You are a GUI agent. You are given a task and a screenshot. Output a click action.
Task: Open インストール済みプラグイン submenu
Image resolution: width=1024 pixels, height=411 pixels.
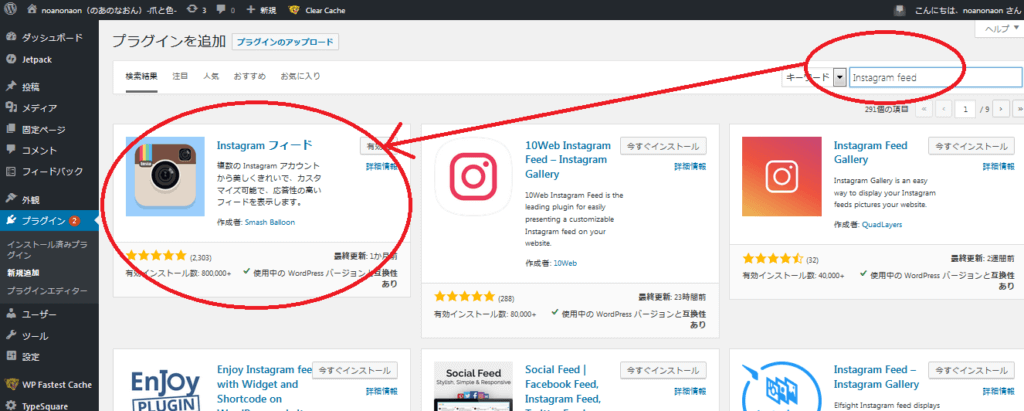coord(47,250)
